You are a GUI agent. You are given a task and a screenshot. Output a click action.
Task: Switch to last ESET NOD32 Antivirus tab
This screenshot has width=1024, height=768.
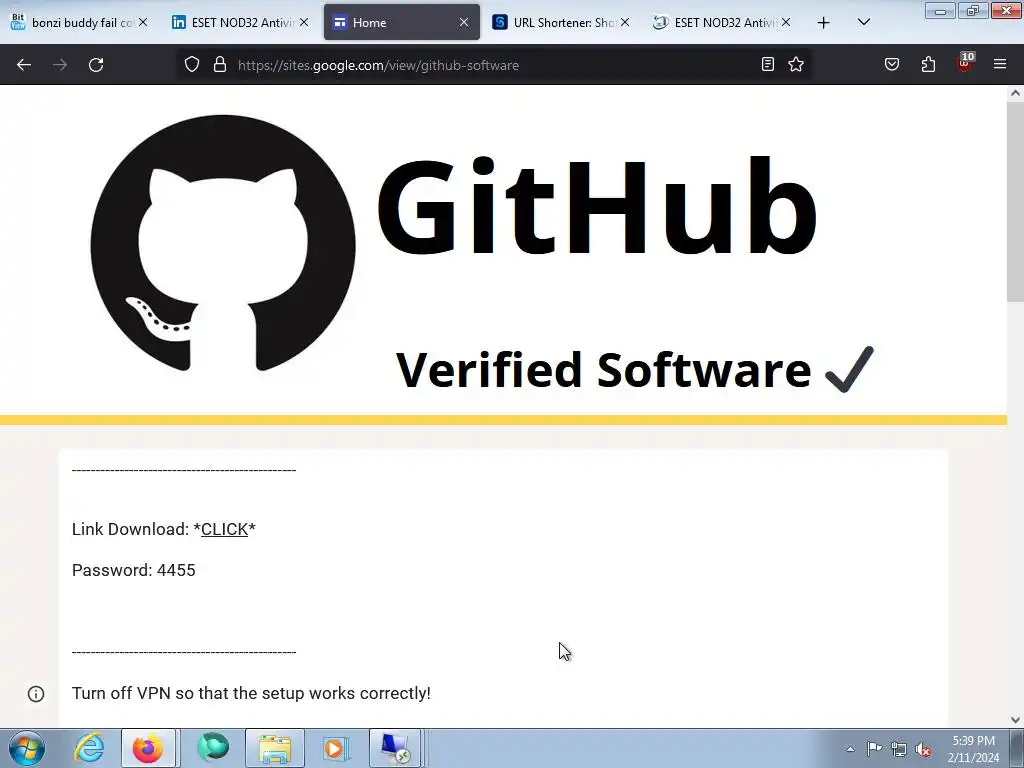tap(722, 22)
